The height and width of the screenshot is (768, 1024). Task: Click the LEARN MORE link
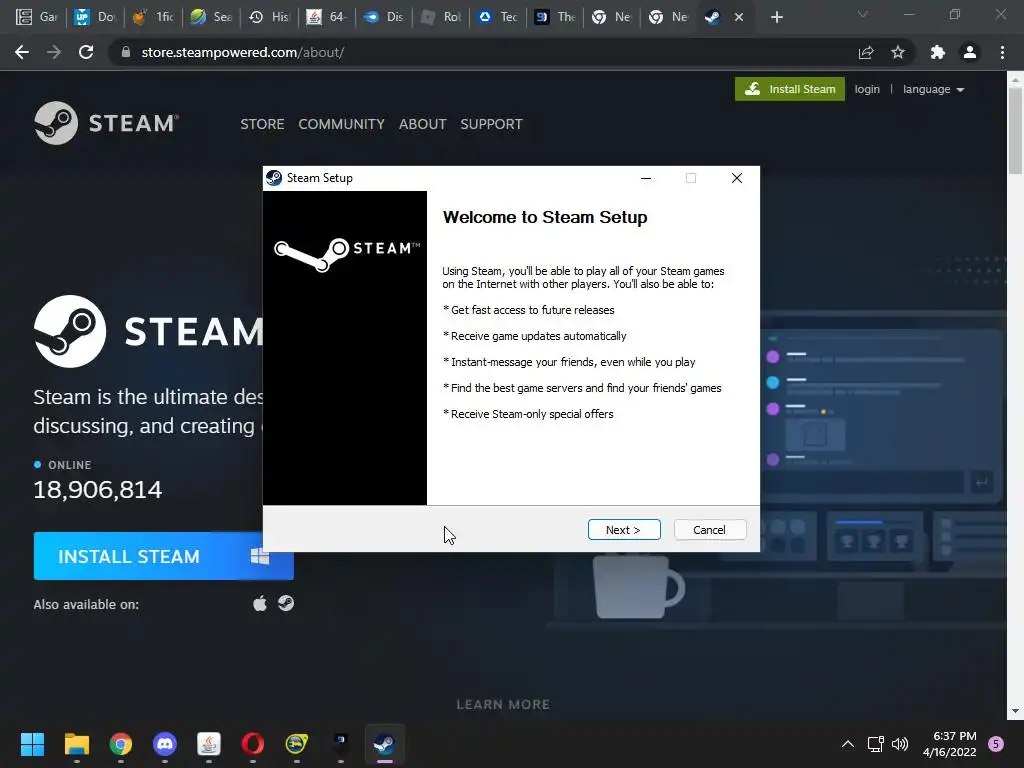tap(503, 704)
